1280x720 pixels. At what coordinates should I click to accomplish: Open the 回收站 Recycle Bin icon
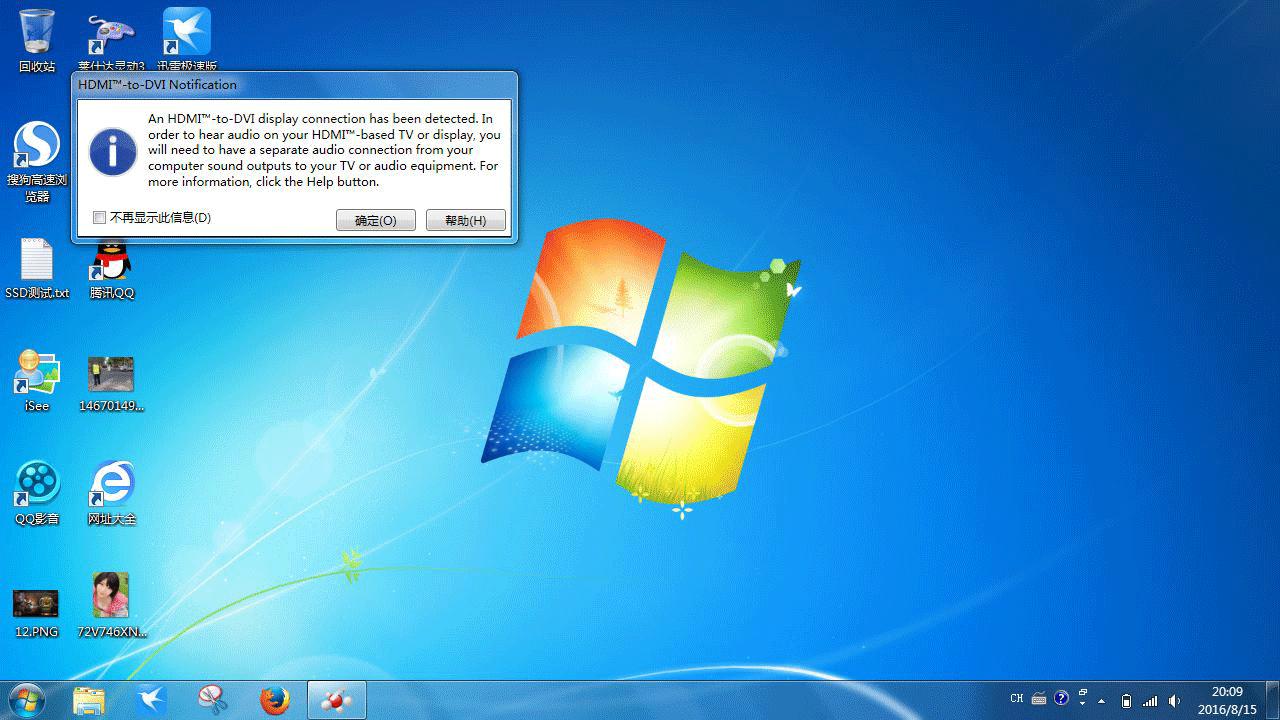click(x=37, y=40)
